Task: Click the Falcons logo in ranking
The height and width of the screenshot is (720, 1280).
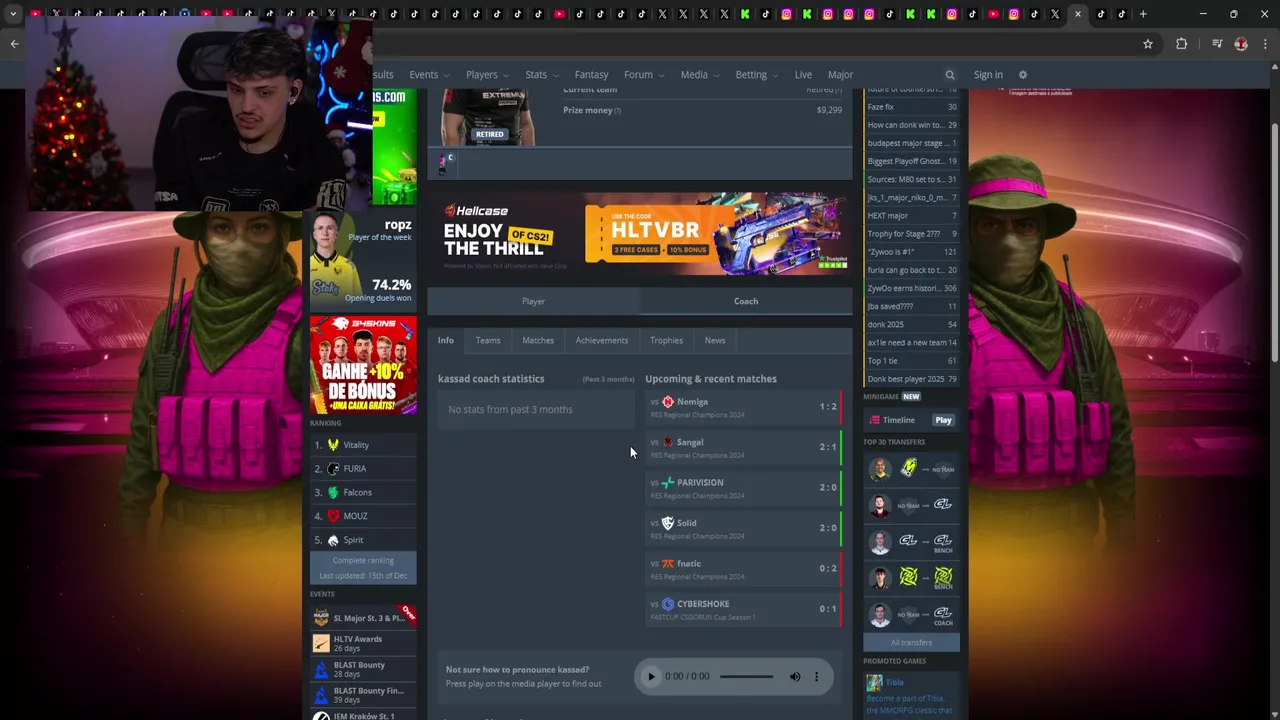Action: (x=333, y=492)
